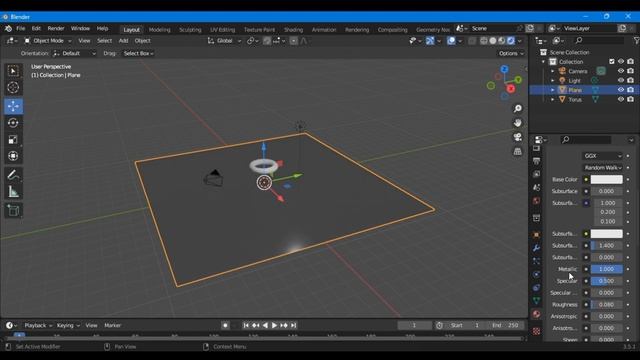Screen dimensions: 640x360
Task: Click the outliner search field
Action: click(599, 40)
